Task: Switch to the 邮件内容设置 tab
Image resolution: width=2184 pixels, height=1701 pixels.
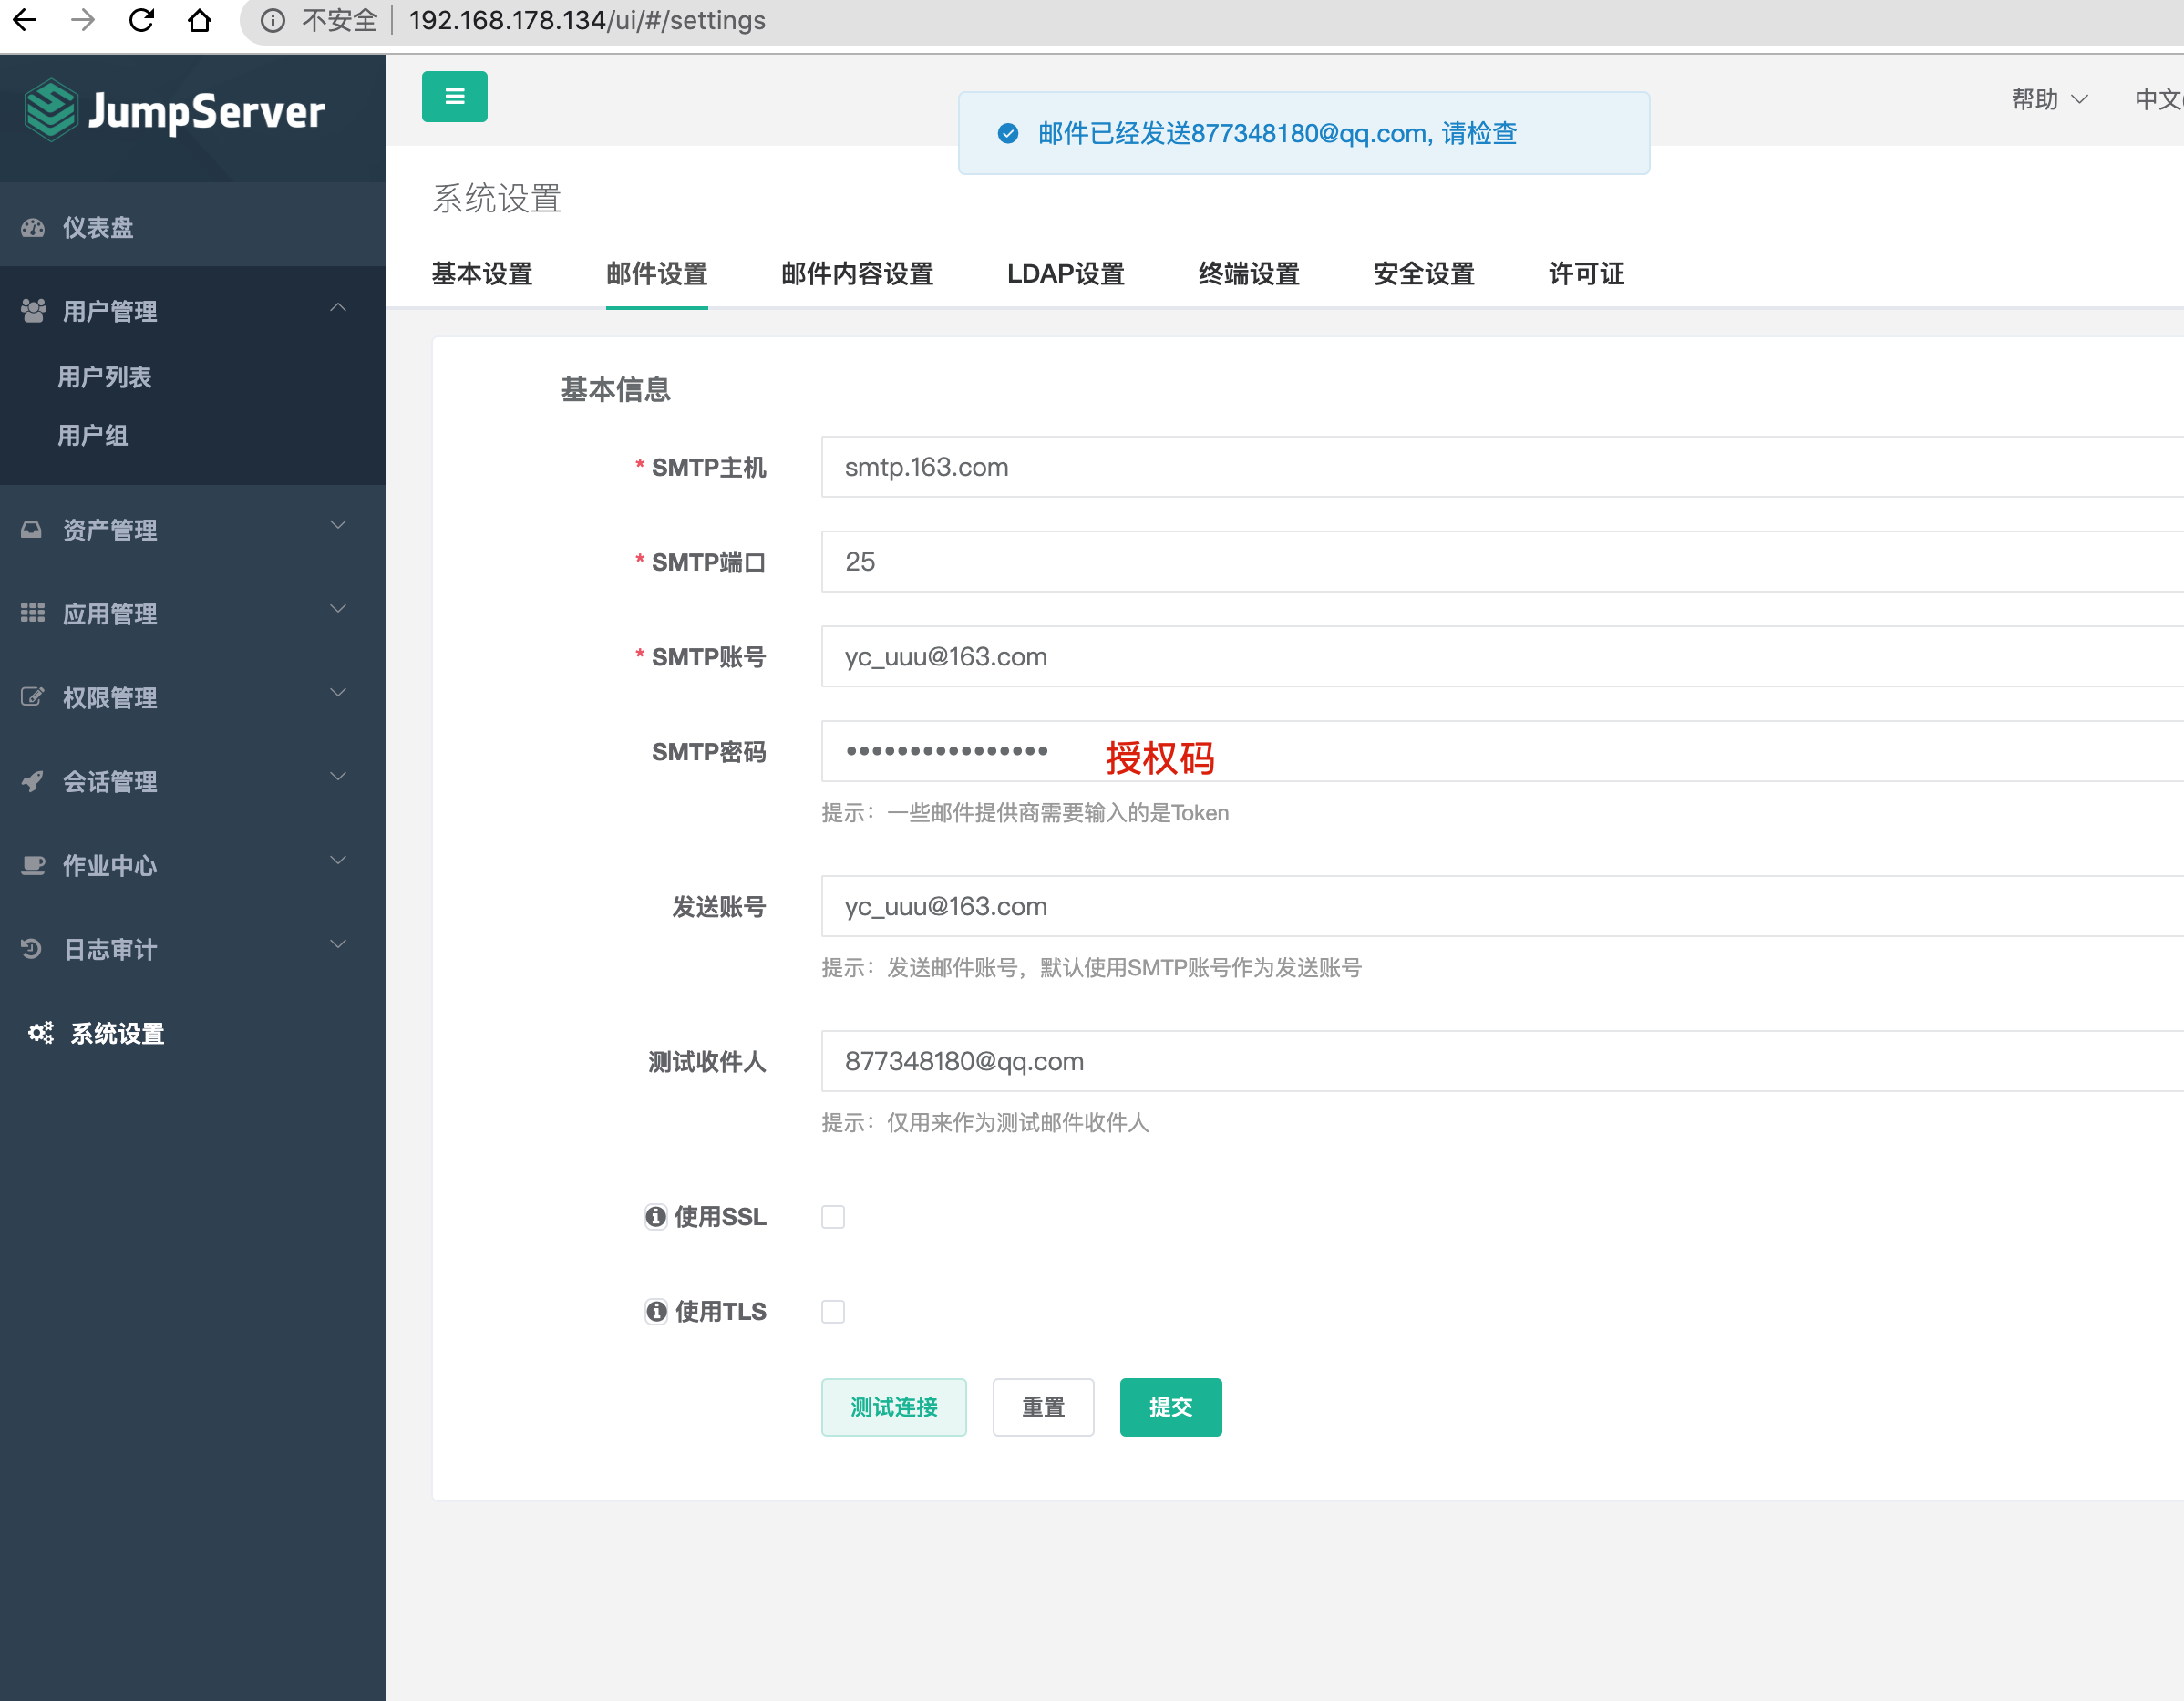Action: 857,274
